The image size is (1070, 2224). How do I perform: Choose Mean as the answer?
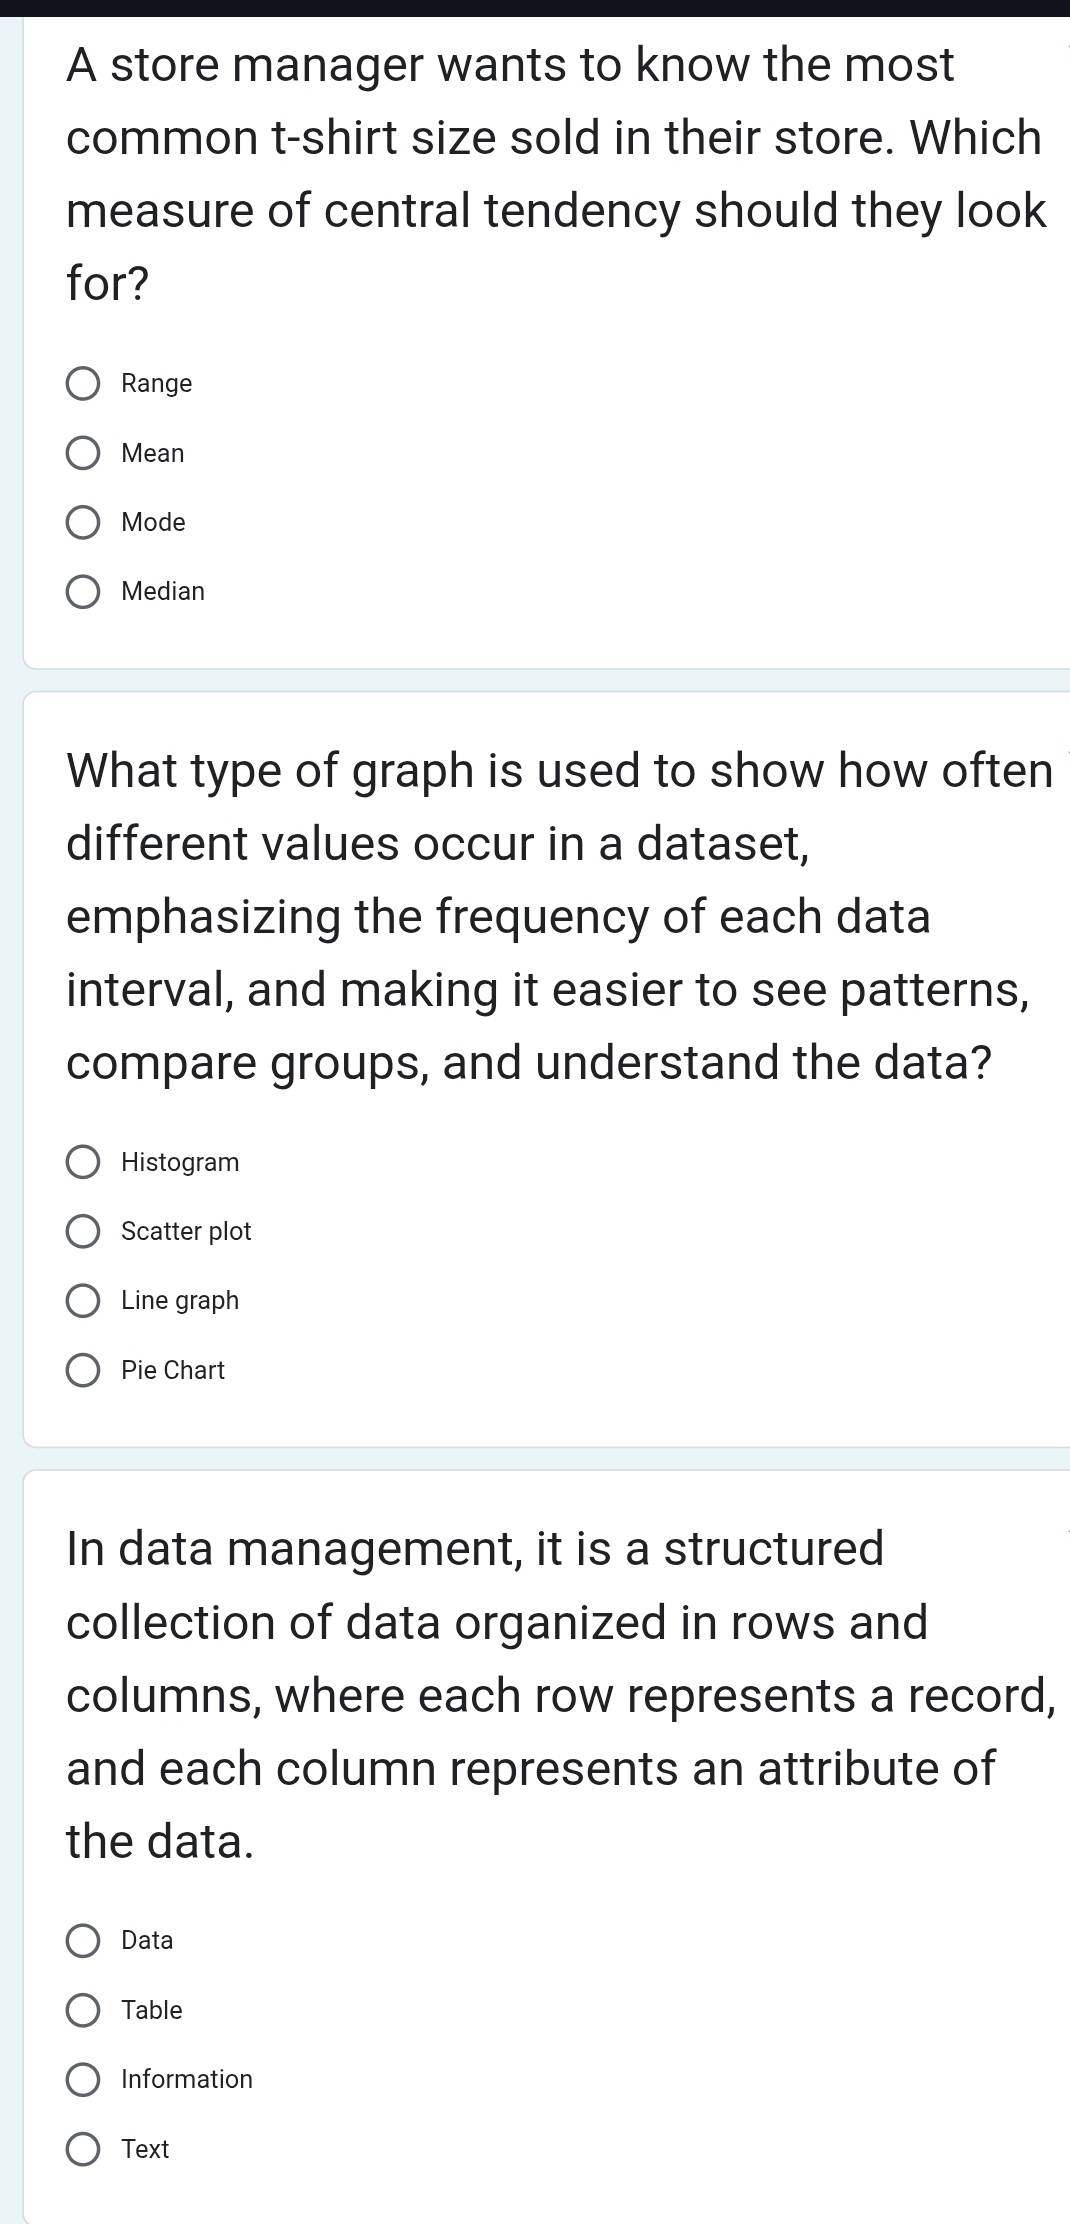click(x=83, y=454)
